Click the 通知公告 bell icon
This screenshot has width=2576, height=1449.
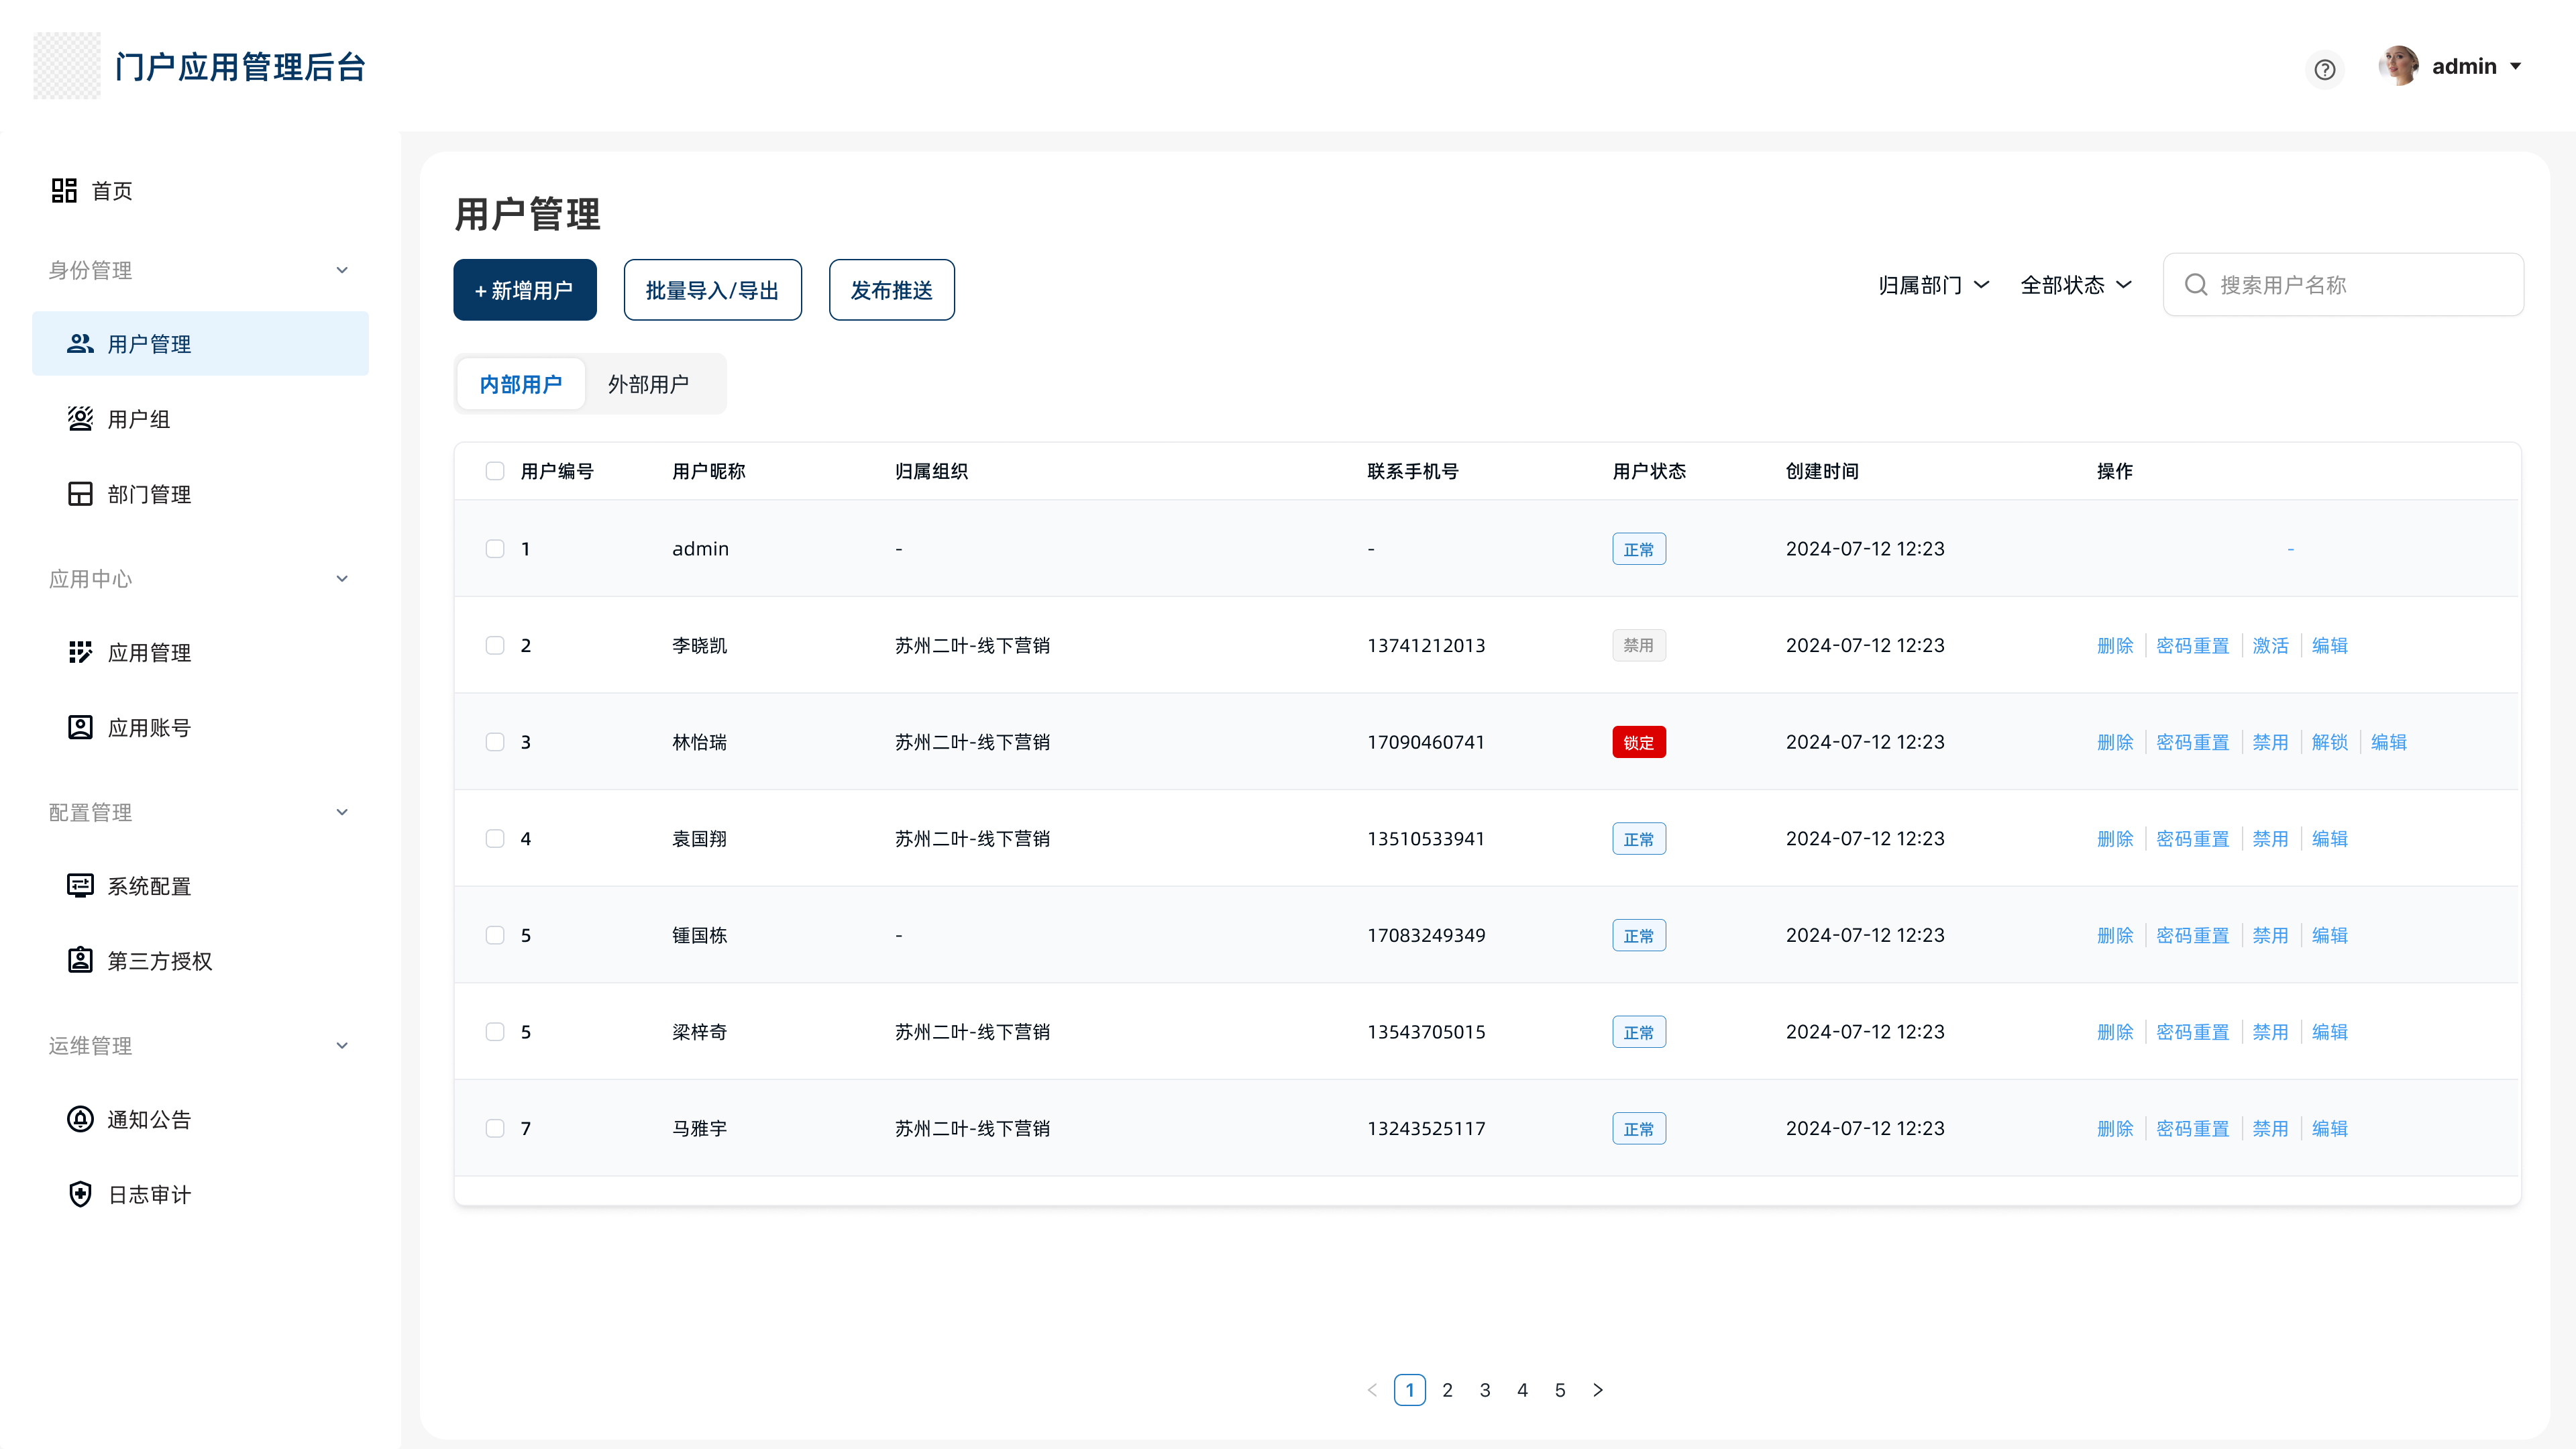pos(80,1119)
